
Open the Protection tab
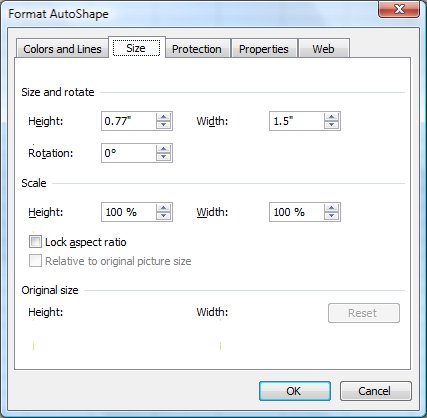tap(197, 49)
